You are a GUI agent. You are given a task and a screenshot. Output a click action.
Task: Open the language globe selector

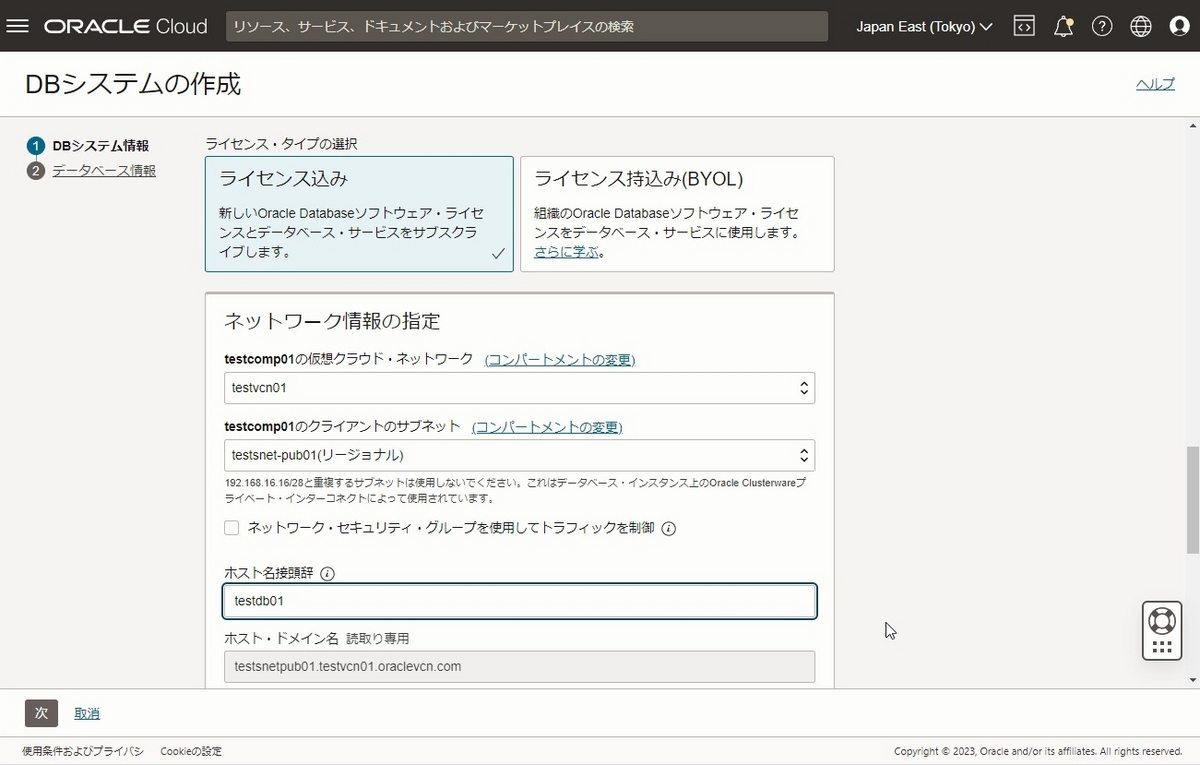[x=1140, y=26]
